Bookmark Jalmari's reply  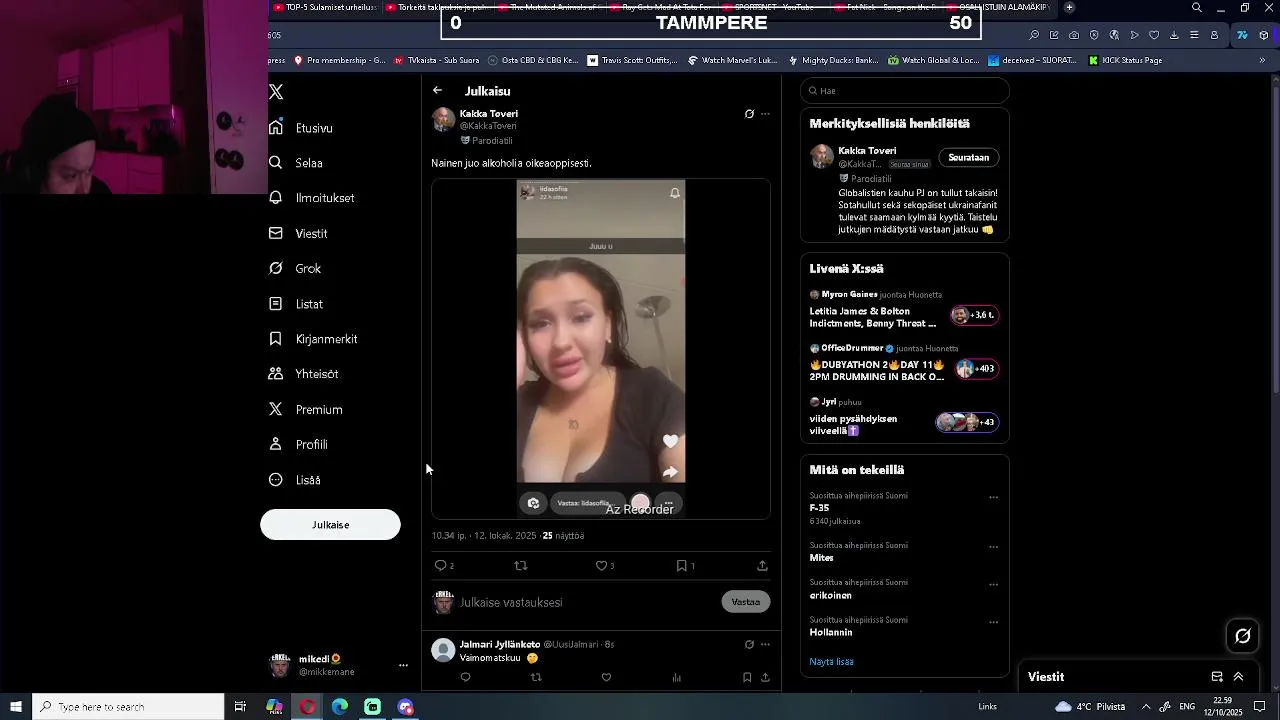click(747, 678)
